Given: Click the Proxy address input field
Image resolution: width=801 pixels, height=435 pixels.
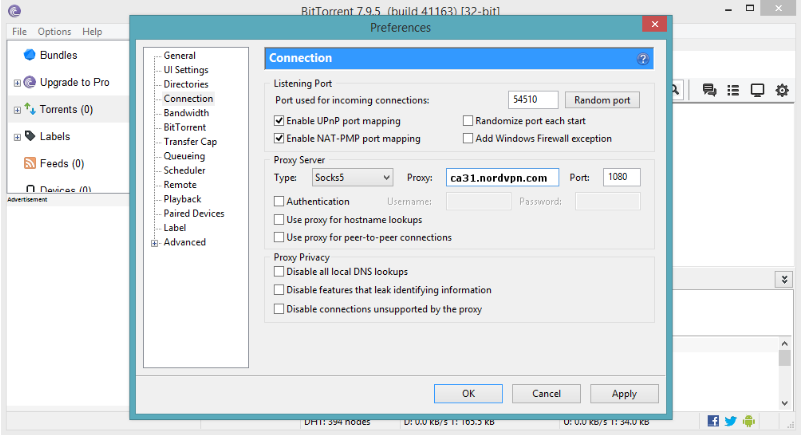Looking at the screenshot, I should 502,178.
